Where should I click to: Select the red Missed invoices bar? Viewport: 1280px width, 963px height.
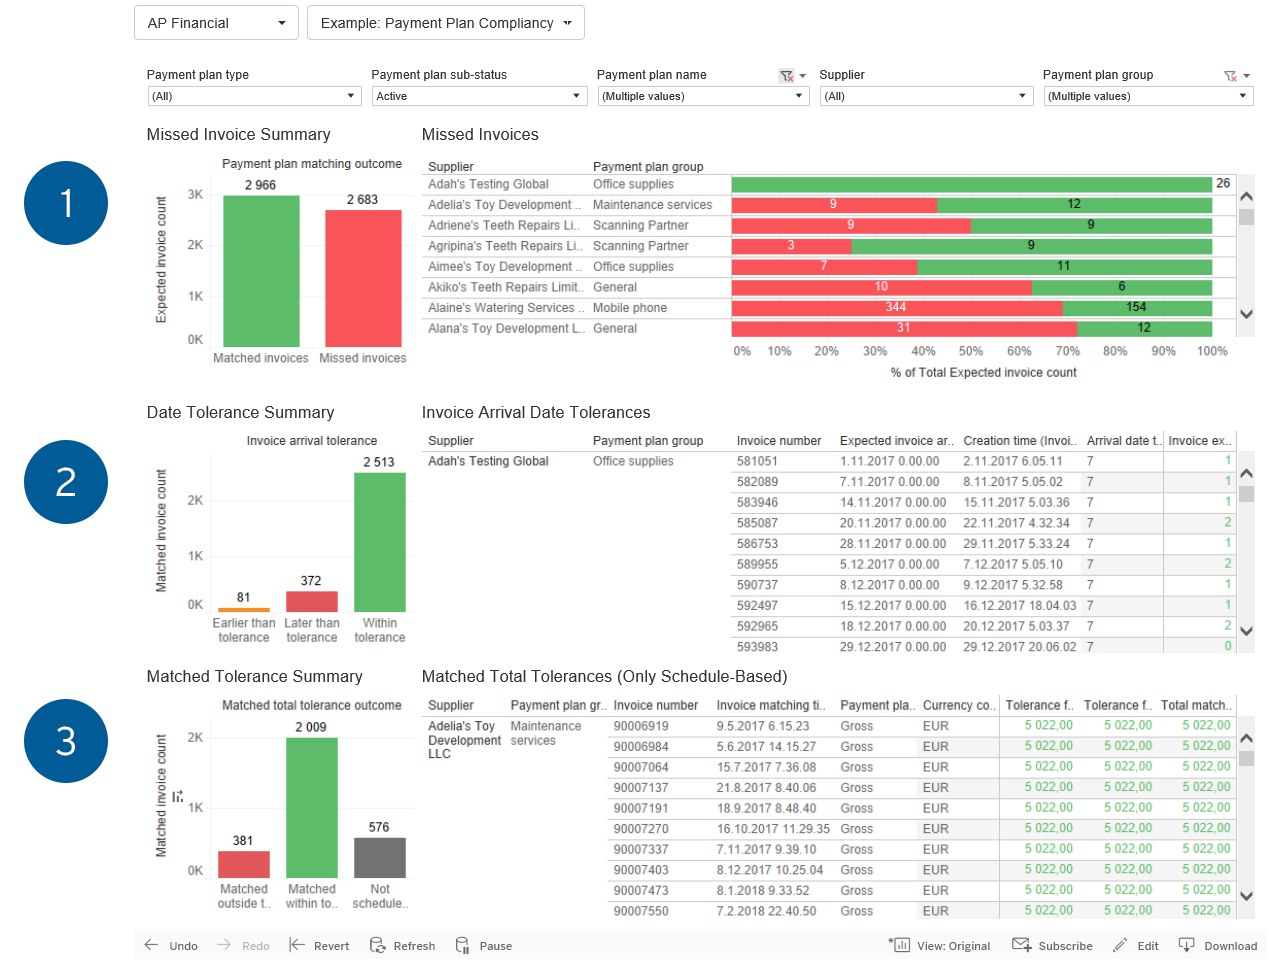[x=363, y=278]
